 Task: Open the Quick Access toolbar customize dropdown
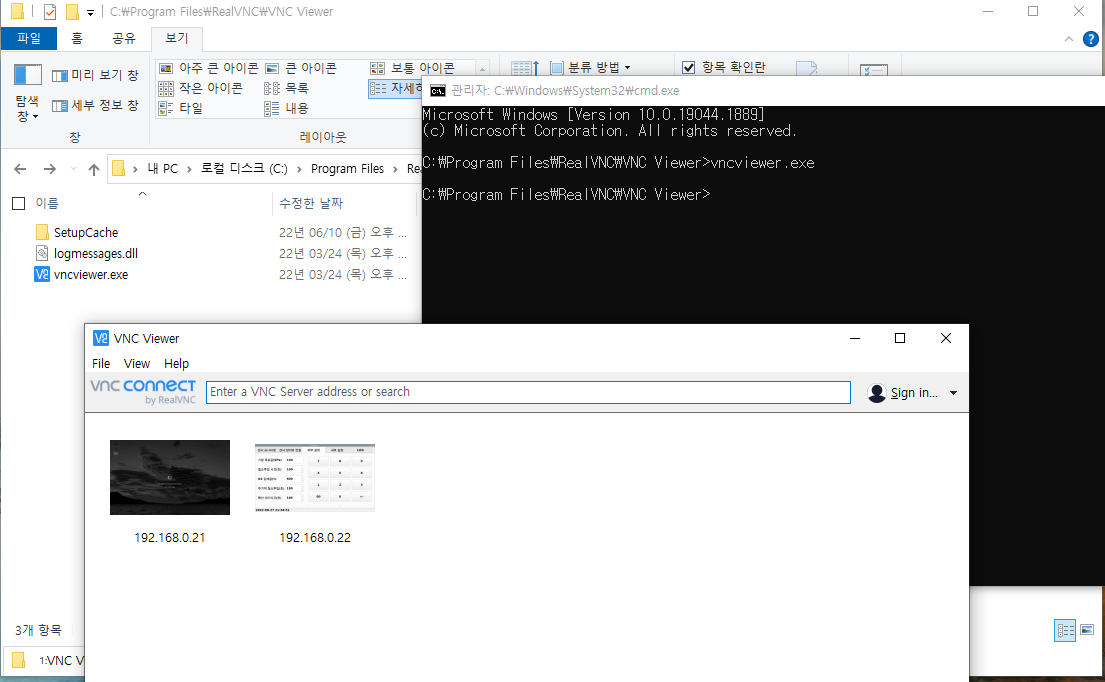(90, 12)
